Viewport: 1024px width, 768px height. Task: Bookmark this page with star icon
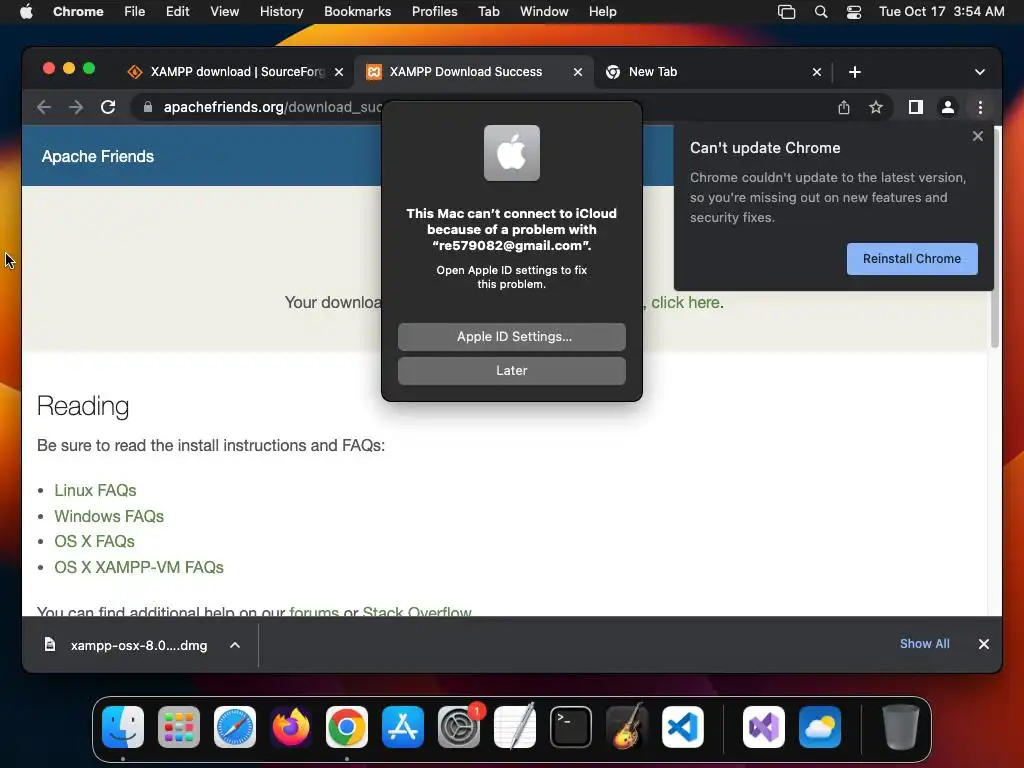876,107
